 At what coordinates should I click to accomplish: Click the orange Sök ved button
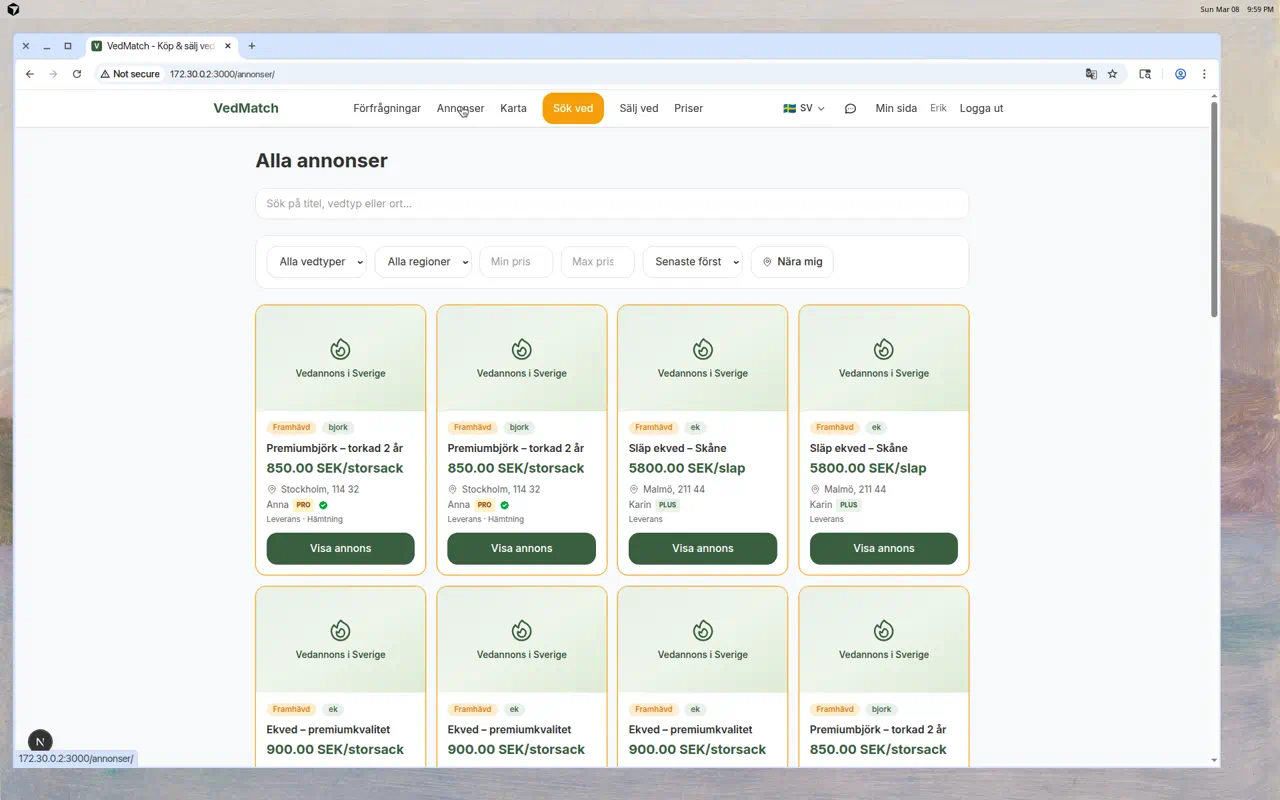point(573,109)
